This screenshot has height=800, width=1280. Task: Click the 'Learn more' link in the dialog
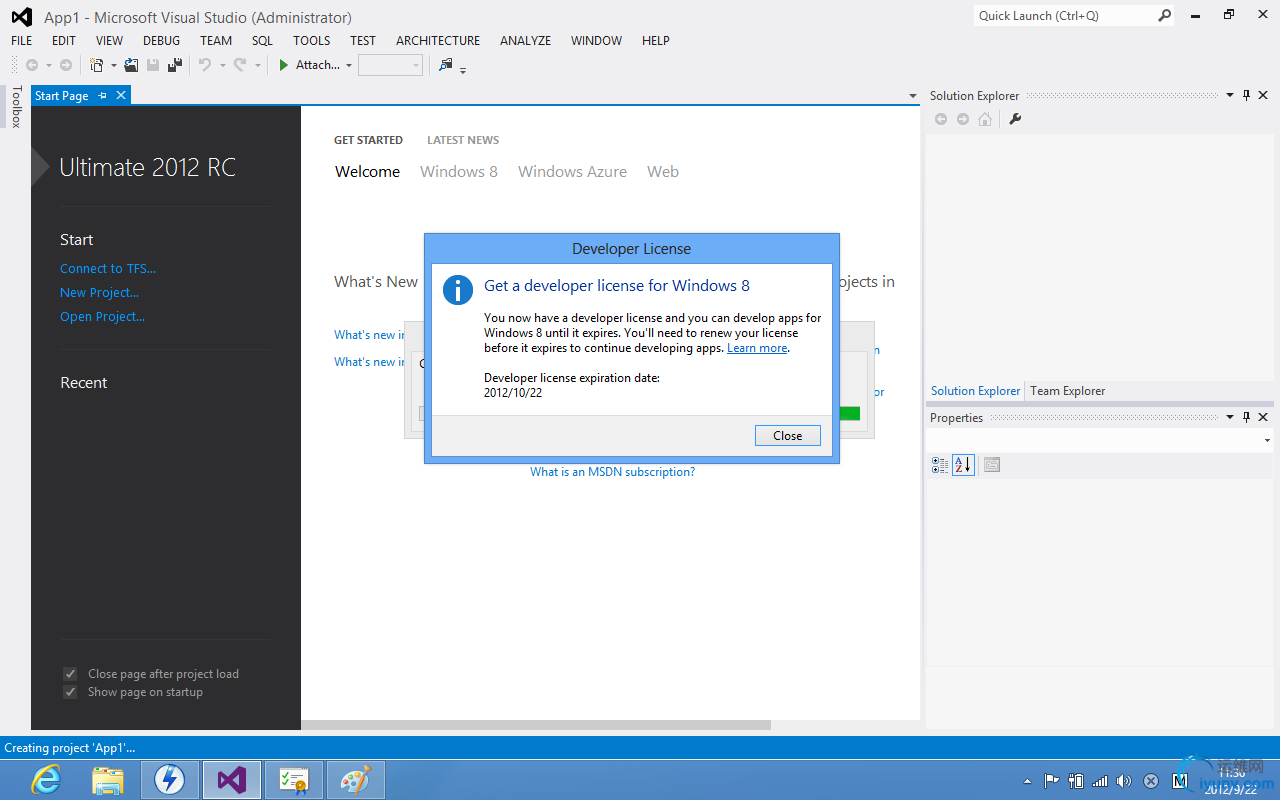(x=757, y=348)
